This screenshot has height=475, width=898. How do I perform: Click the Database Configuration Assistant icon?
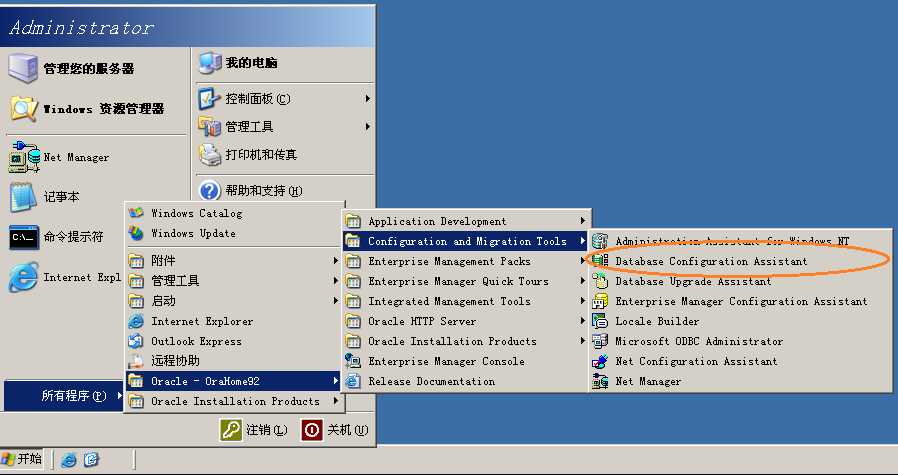[x=600, y=261]
